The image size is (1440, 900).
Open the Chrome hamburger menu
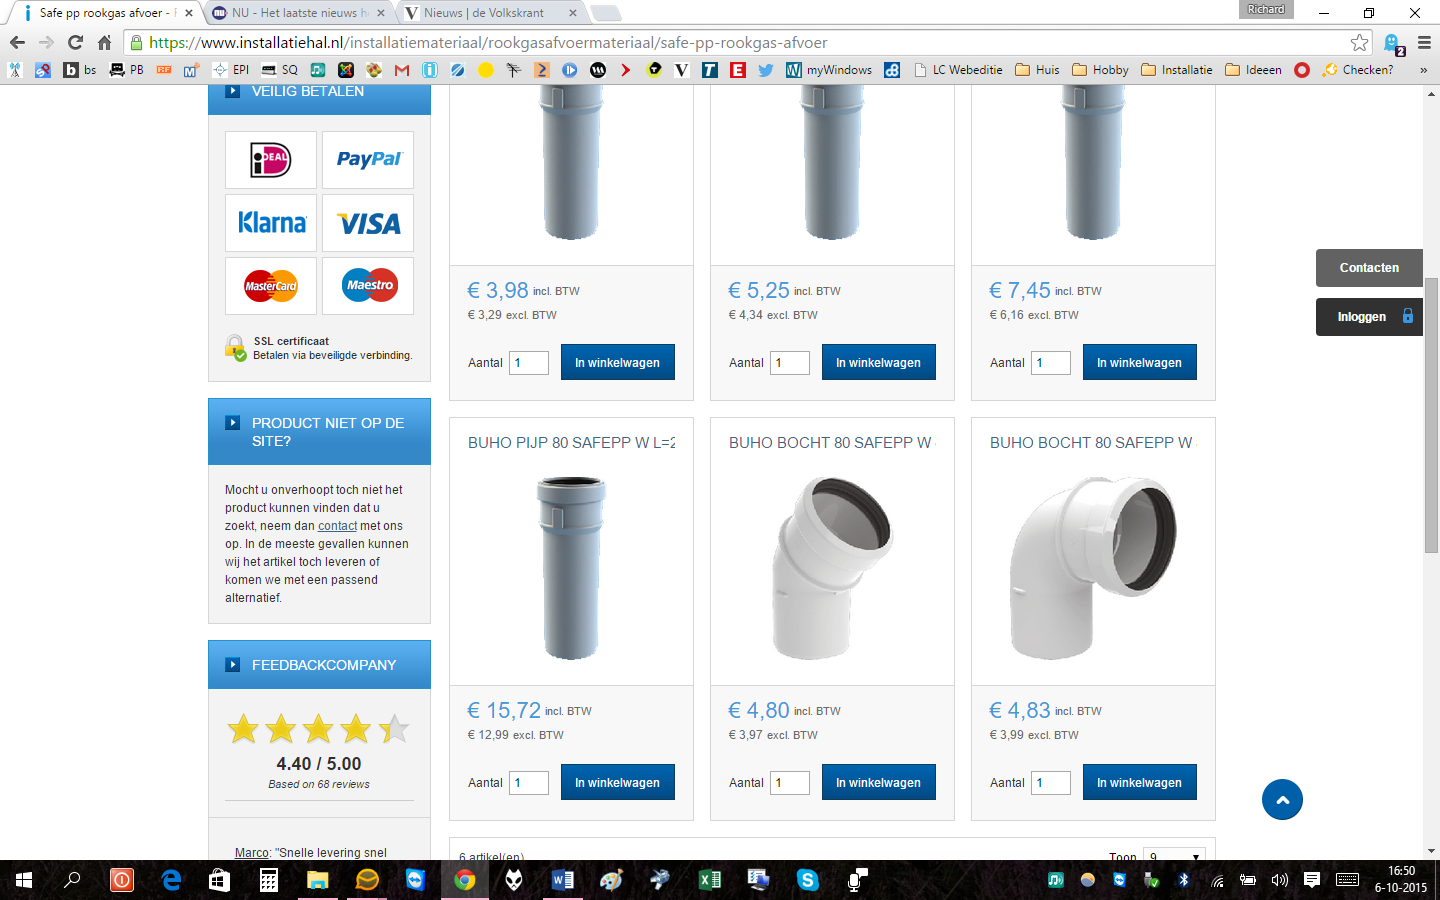tap(1424, 43)
